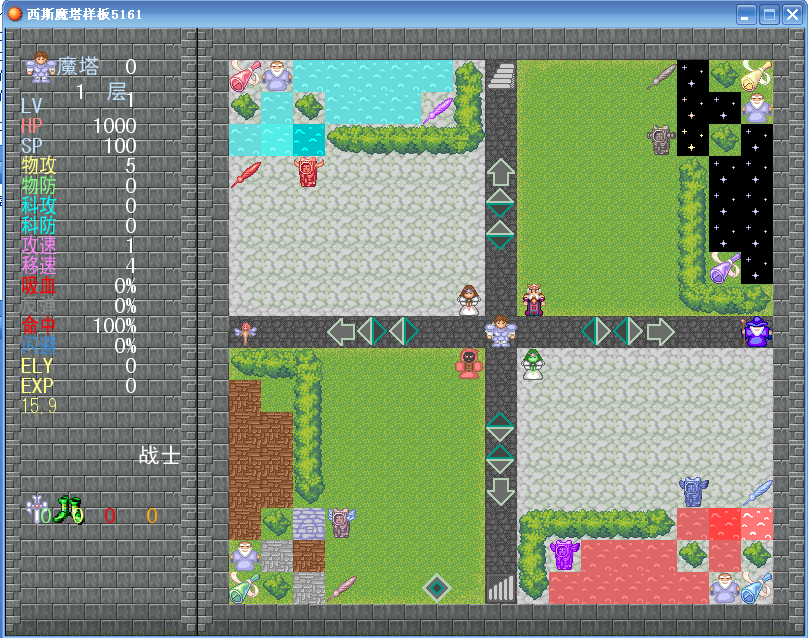810x638 pixels.
Task: Talk to the old man next to the blue potion
Action: click(724, 588)
